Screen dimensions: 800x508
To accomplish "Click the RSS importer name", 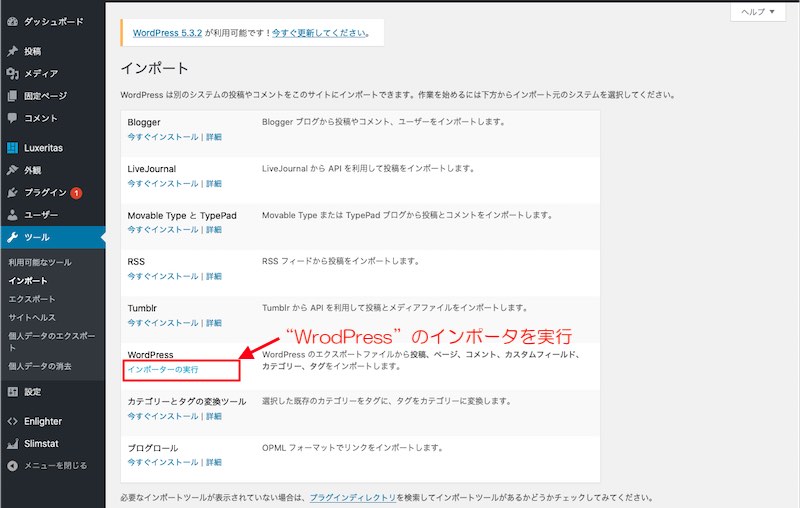I will [x=136, y=262].
